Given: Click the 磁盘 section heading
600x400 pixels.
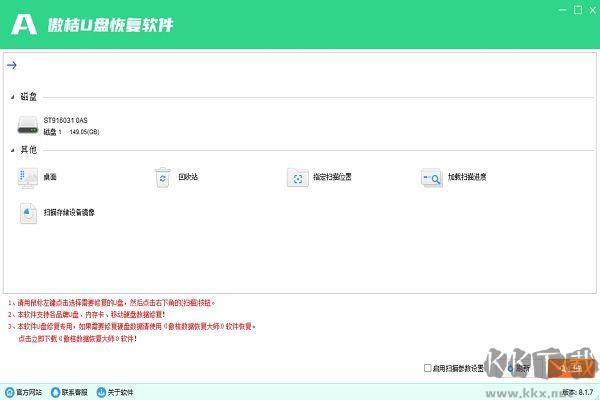Looking at the screenshot, I should point(29,97).
